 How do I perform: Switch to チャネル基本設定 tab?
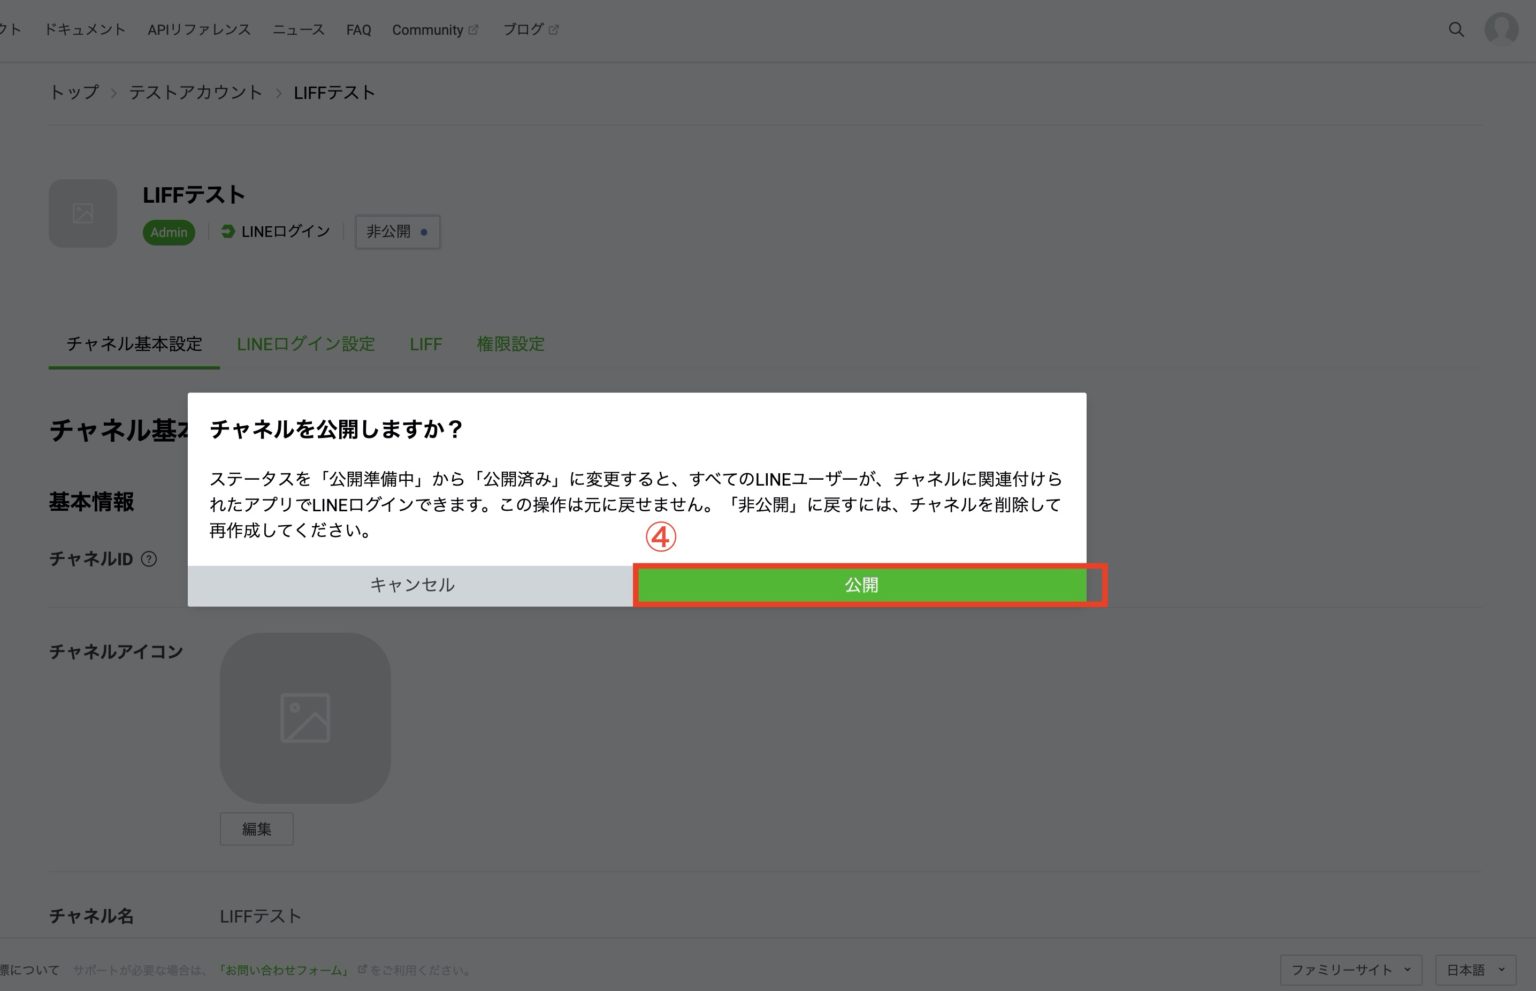(134, 344)
